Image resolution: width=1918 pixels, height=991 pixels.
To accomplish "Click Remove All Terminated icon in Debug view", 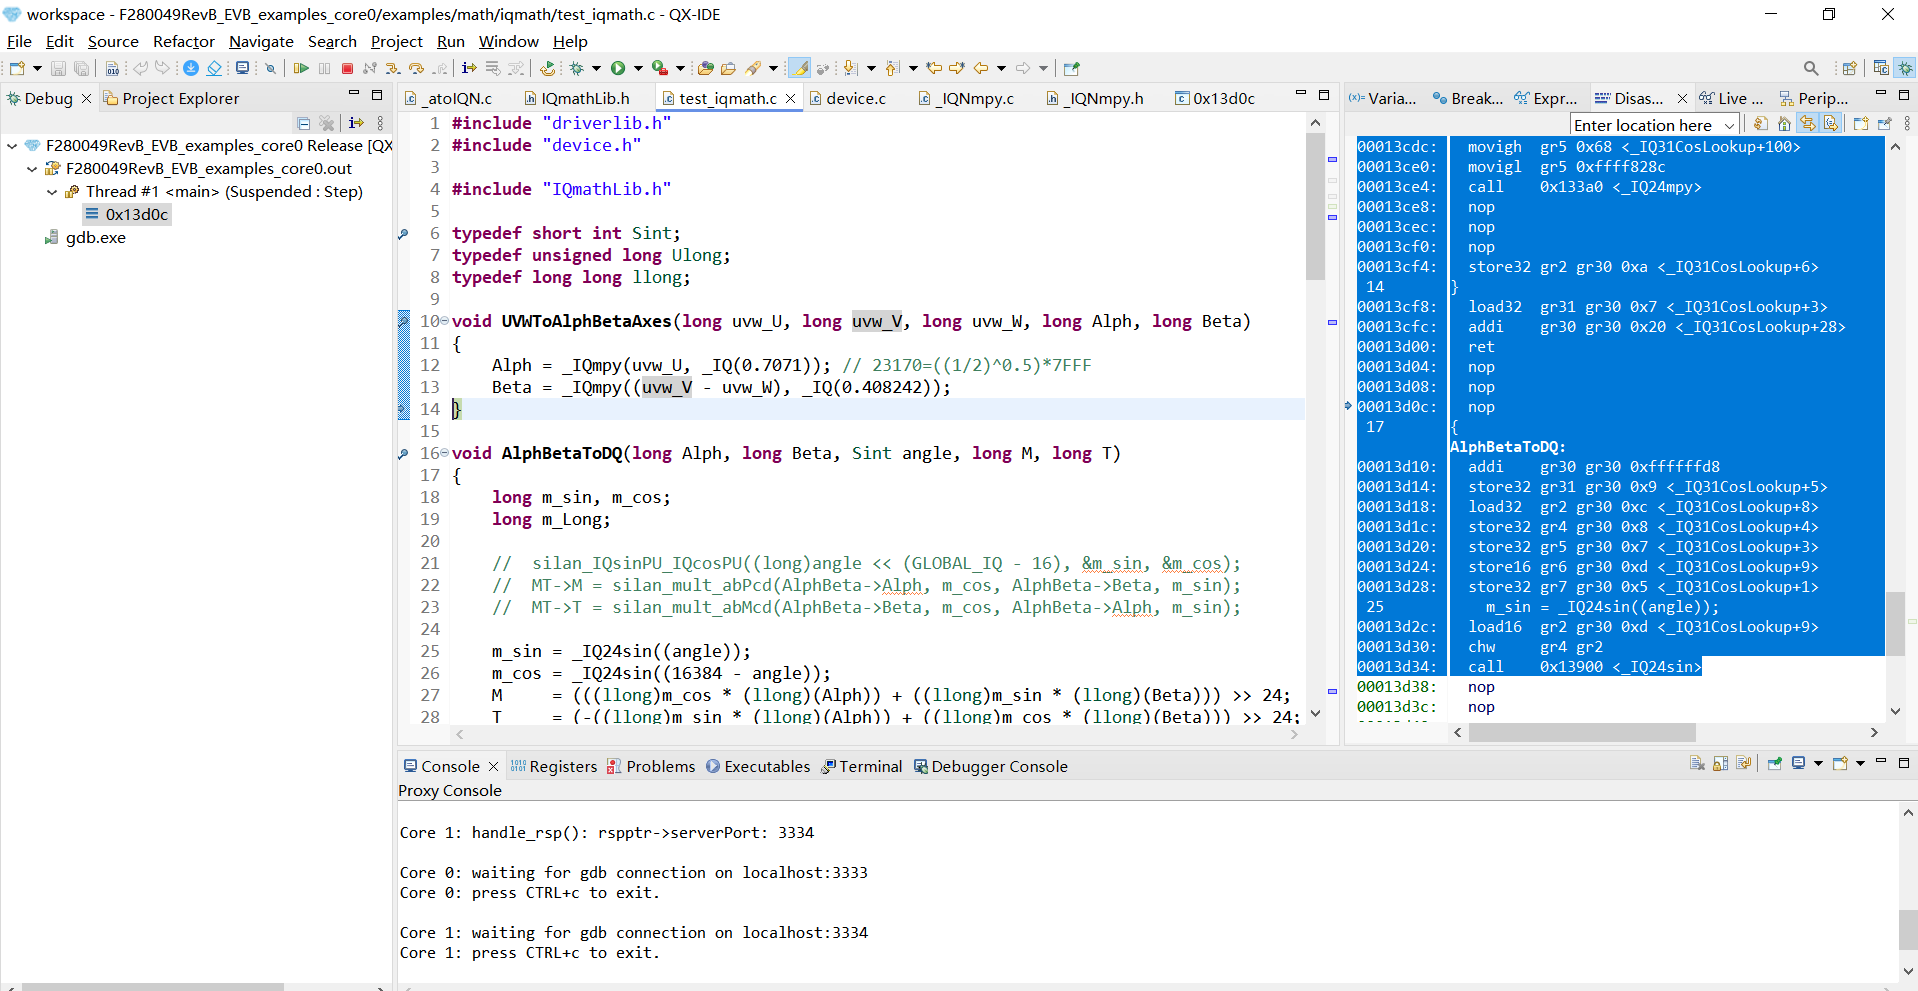I will (327, 123).
